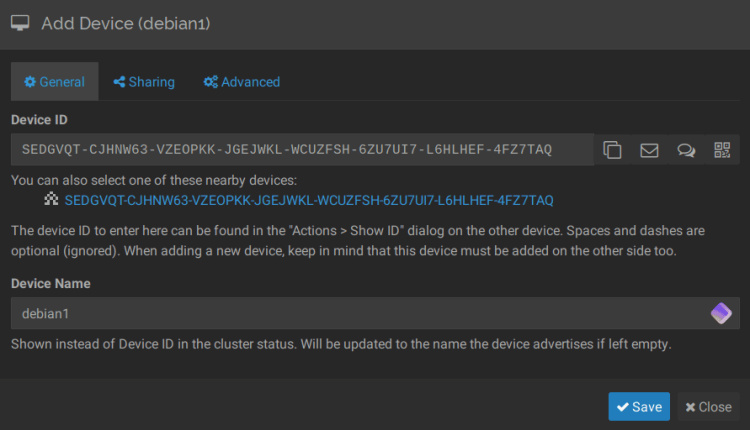Share the Device ID by email

click(649, 151)
